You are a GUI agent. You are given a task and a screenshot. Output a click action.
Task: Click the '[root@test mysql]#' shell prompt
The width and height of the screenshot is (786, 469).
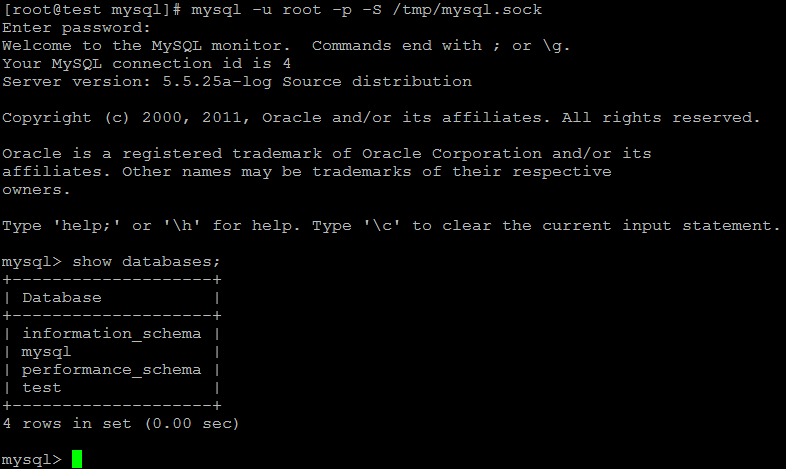91,10
